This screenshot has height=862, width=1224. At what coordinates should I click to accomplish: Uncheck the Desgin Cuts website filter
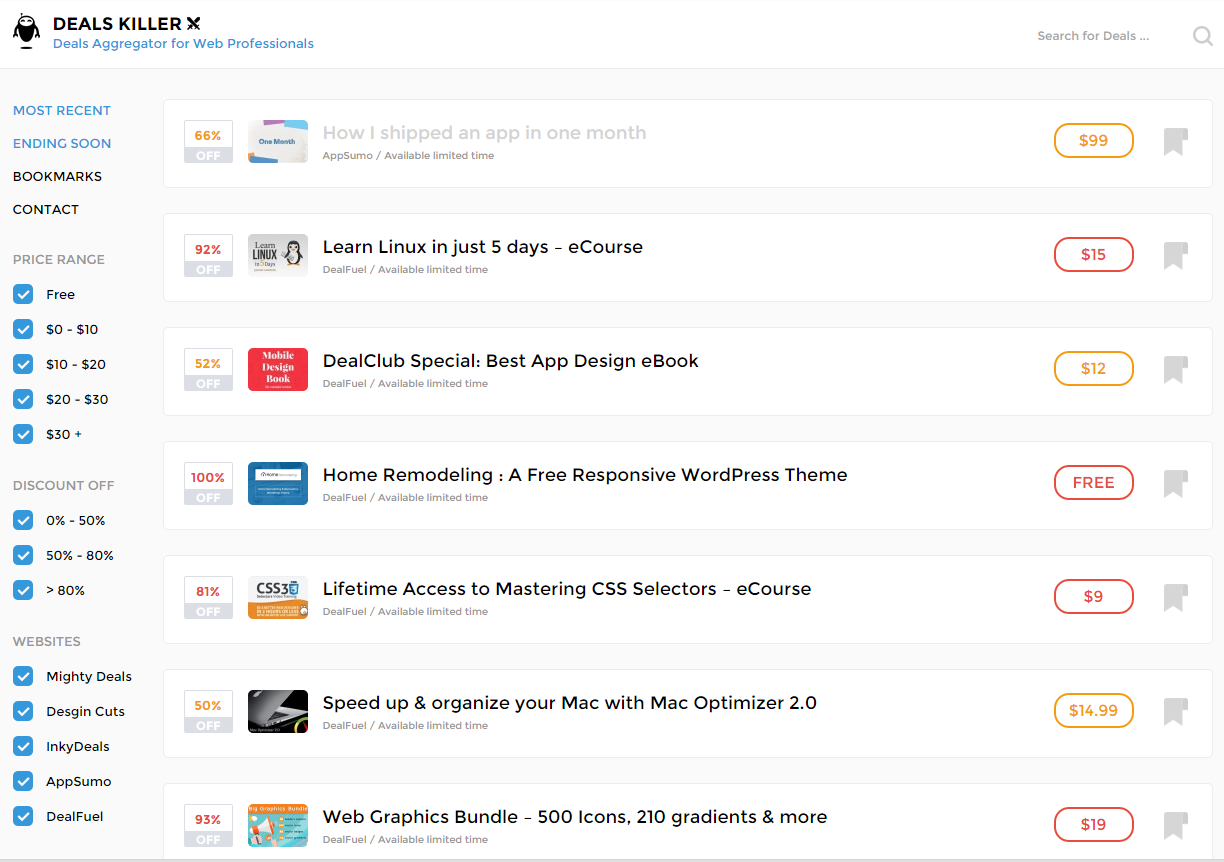(23, 711)
